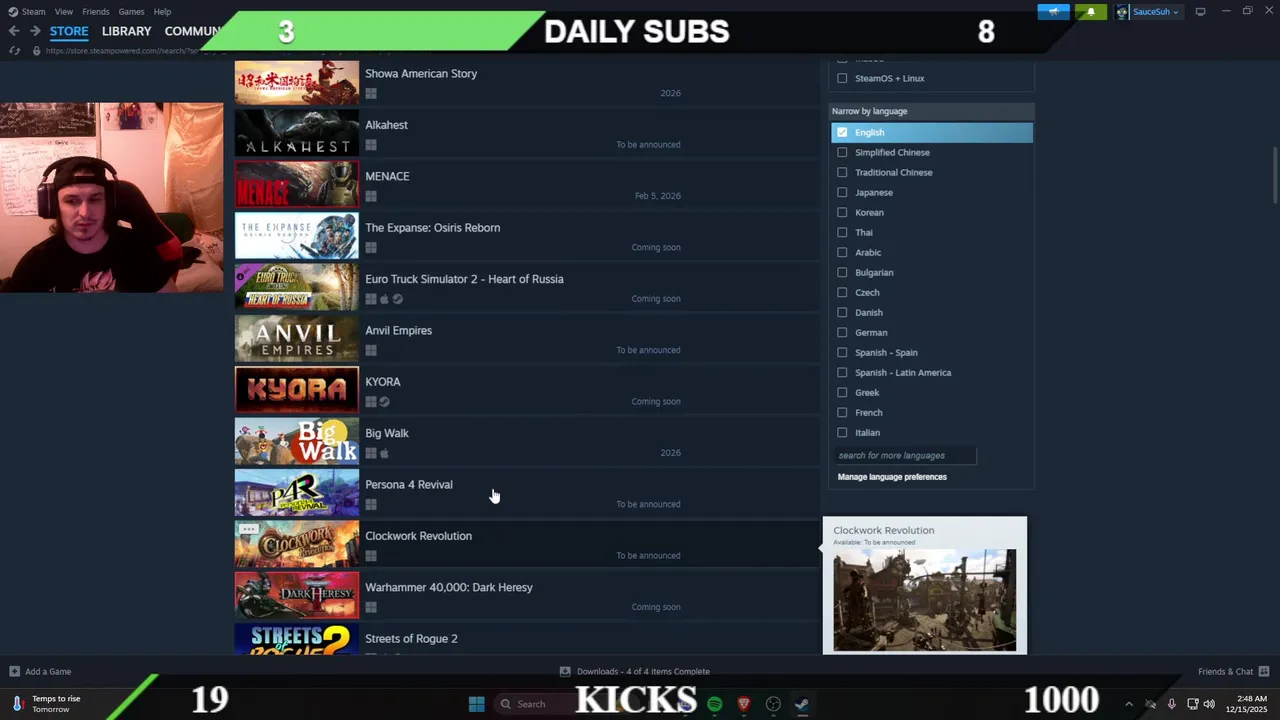Screen dimensions: 1280x720
Task: Open Warhammer 40,000: Dark Heresy listing
Action: pyautogui.click(x=527, y=596)
